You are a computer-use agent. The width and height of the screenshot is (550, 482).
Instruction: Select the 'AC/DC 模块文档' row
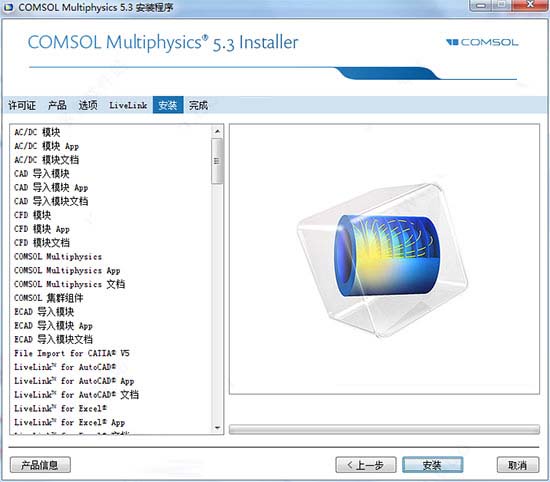click(111, 160)
